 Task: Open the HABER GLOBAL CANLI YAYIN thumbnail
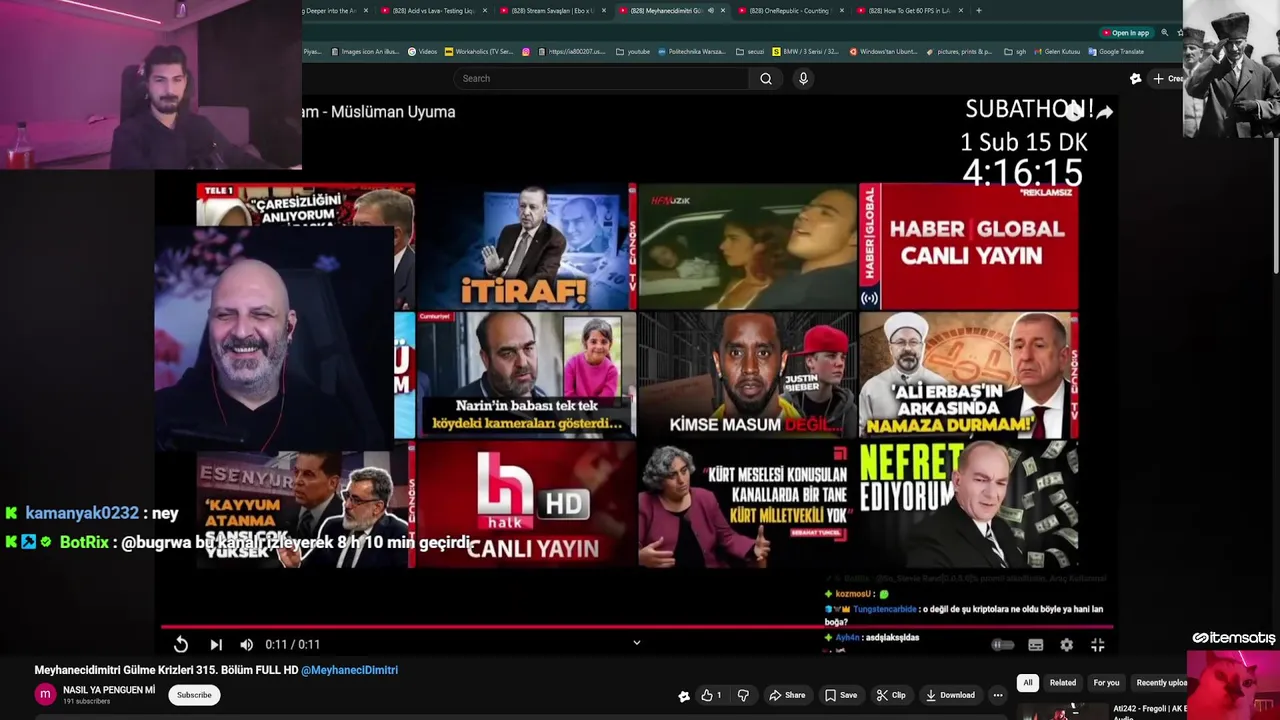969,247
